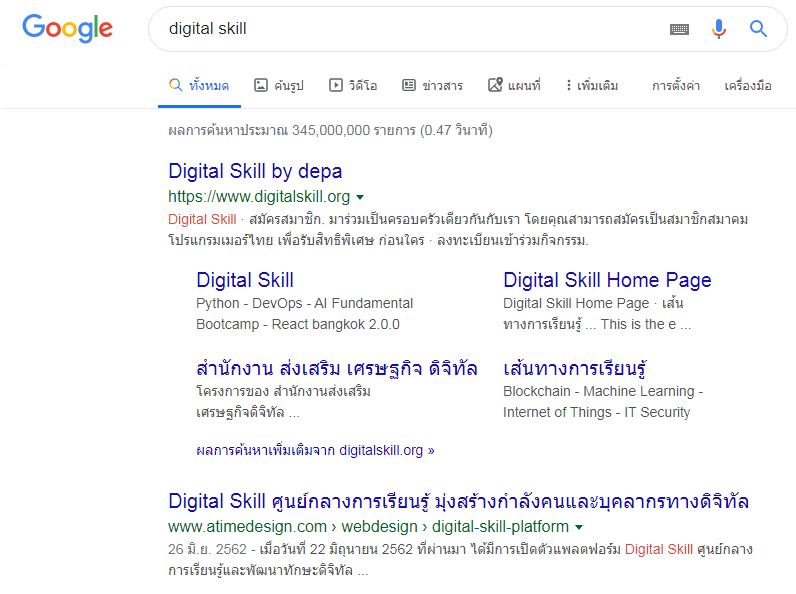
Task: Click snippet text Bootcamp - React bangkok 2.0.0
Action: [298, 324]
